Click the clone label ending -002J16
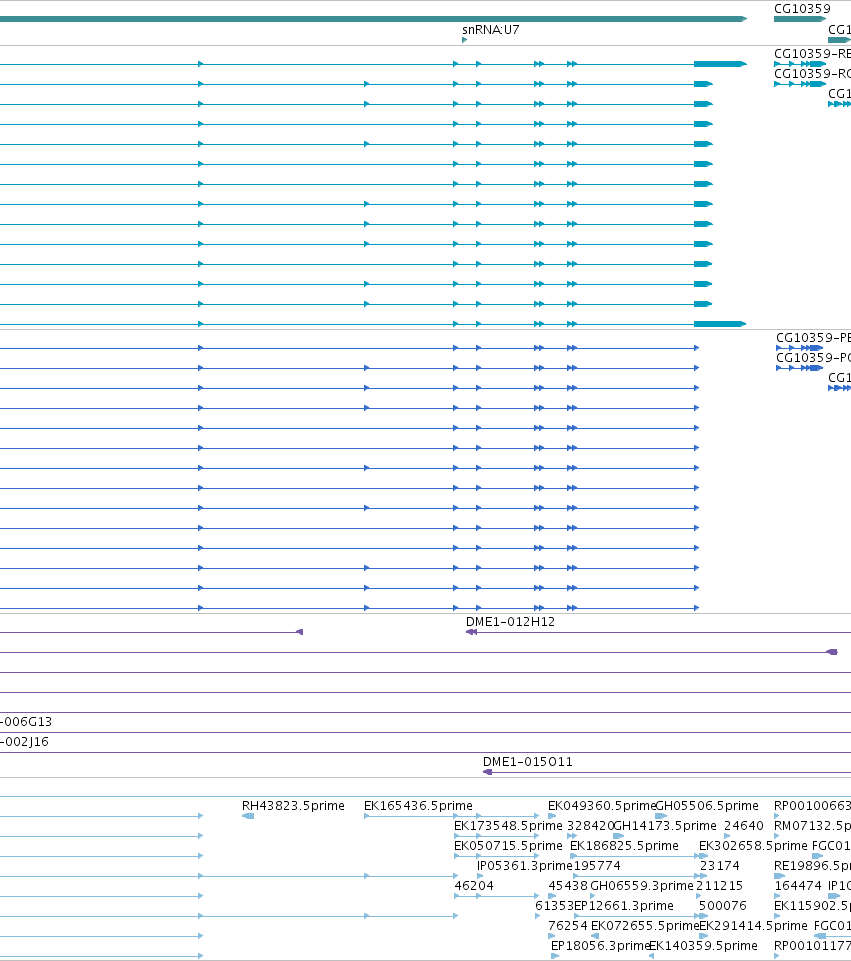 click(24, 742)
